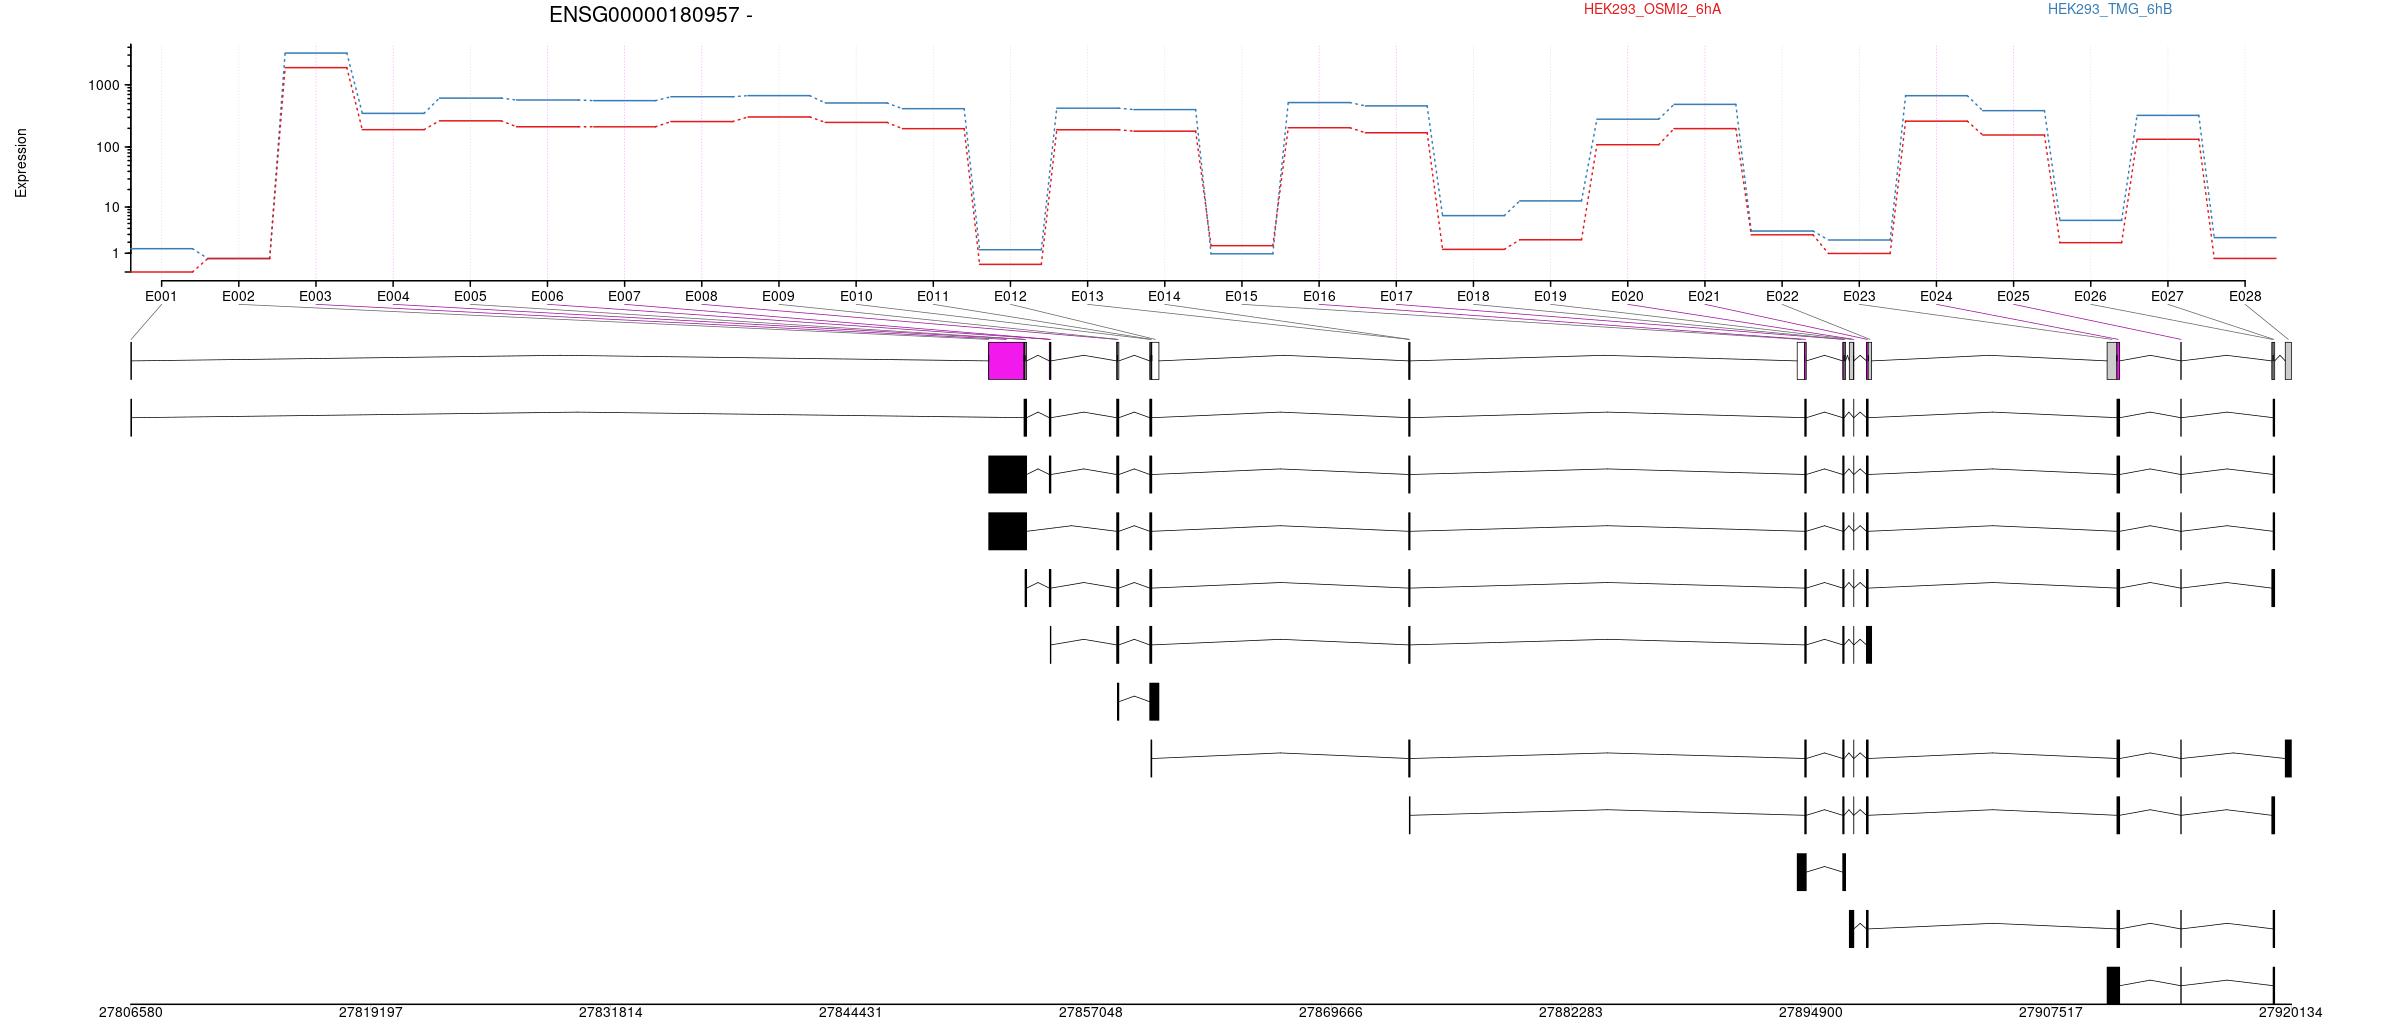The image size is (2400, 1030).
Task: Select genomic coordinate 27819197
Action: coord(370,1013)
